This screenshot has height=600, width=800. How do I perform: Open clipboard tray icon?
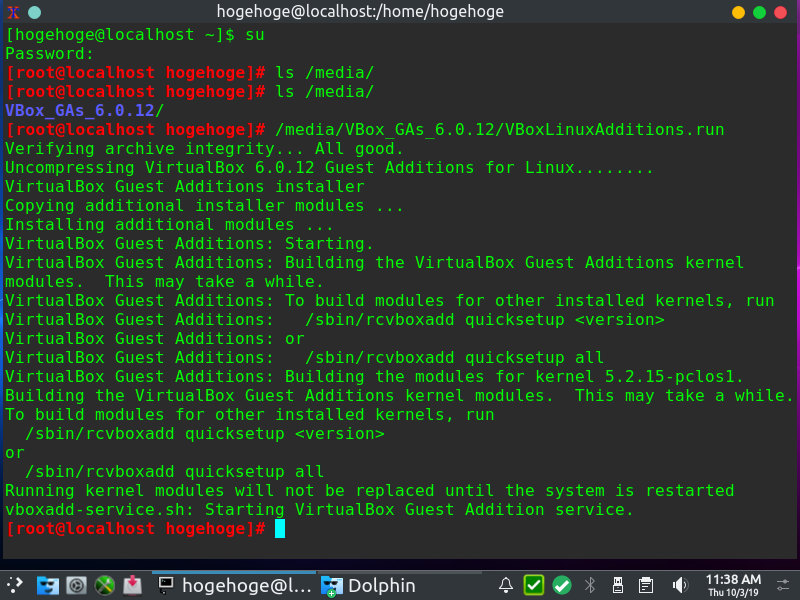(646, 585)
